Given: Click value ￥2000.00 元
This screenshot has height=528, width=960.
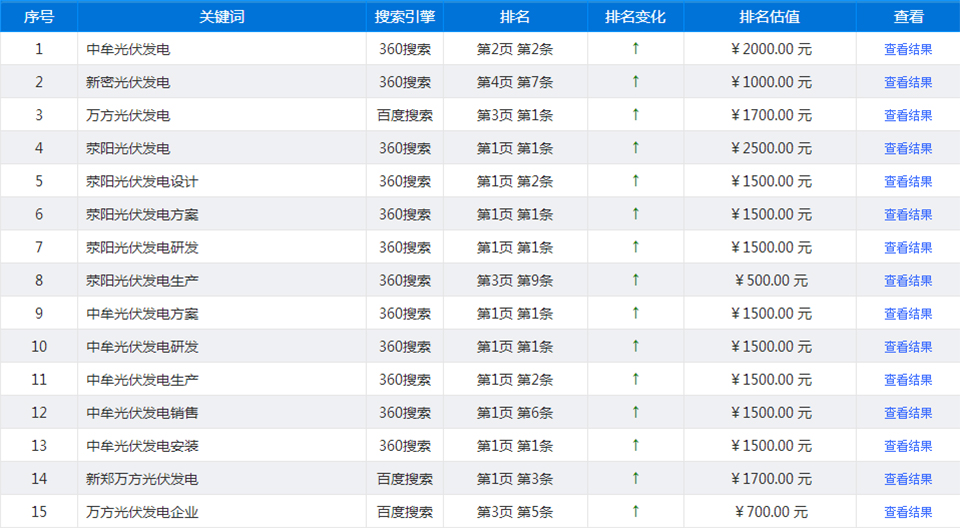Looking at the screenshot, I should 771,49.
